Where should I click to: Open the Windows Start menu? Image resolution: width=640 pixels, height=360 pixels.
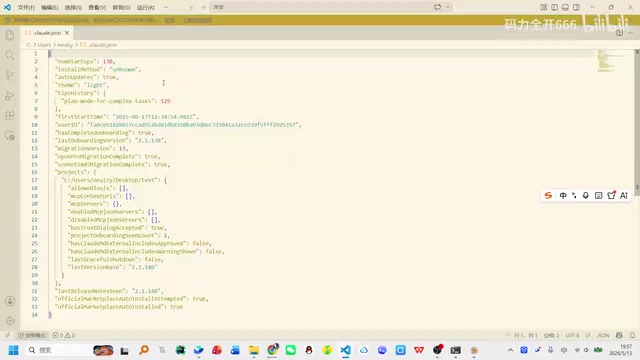click(x=13, y=350)
